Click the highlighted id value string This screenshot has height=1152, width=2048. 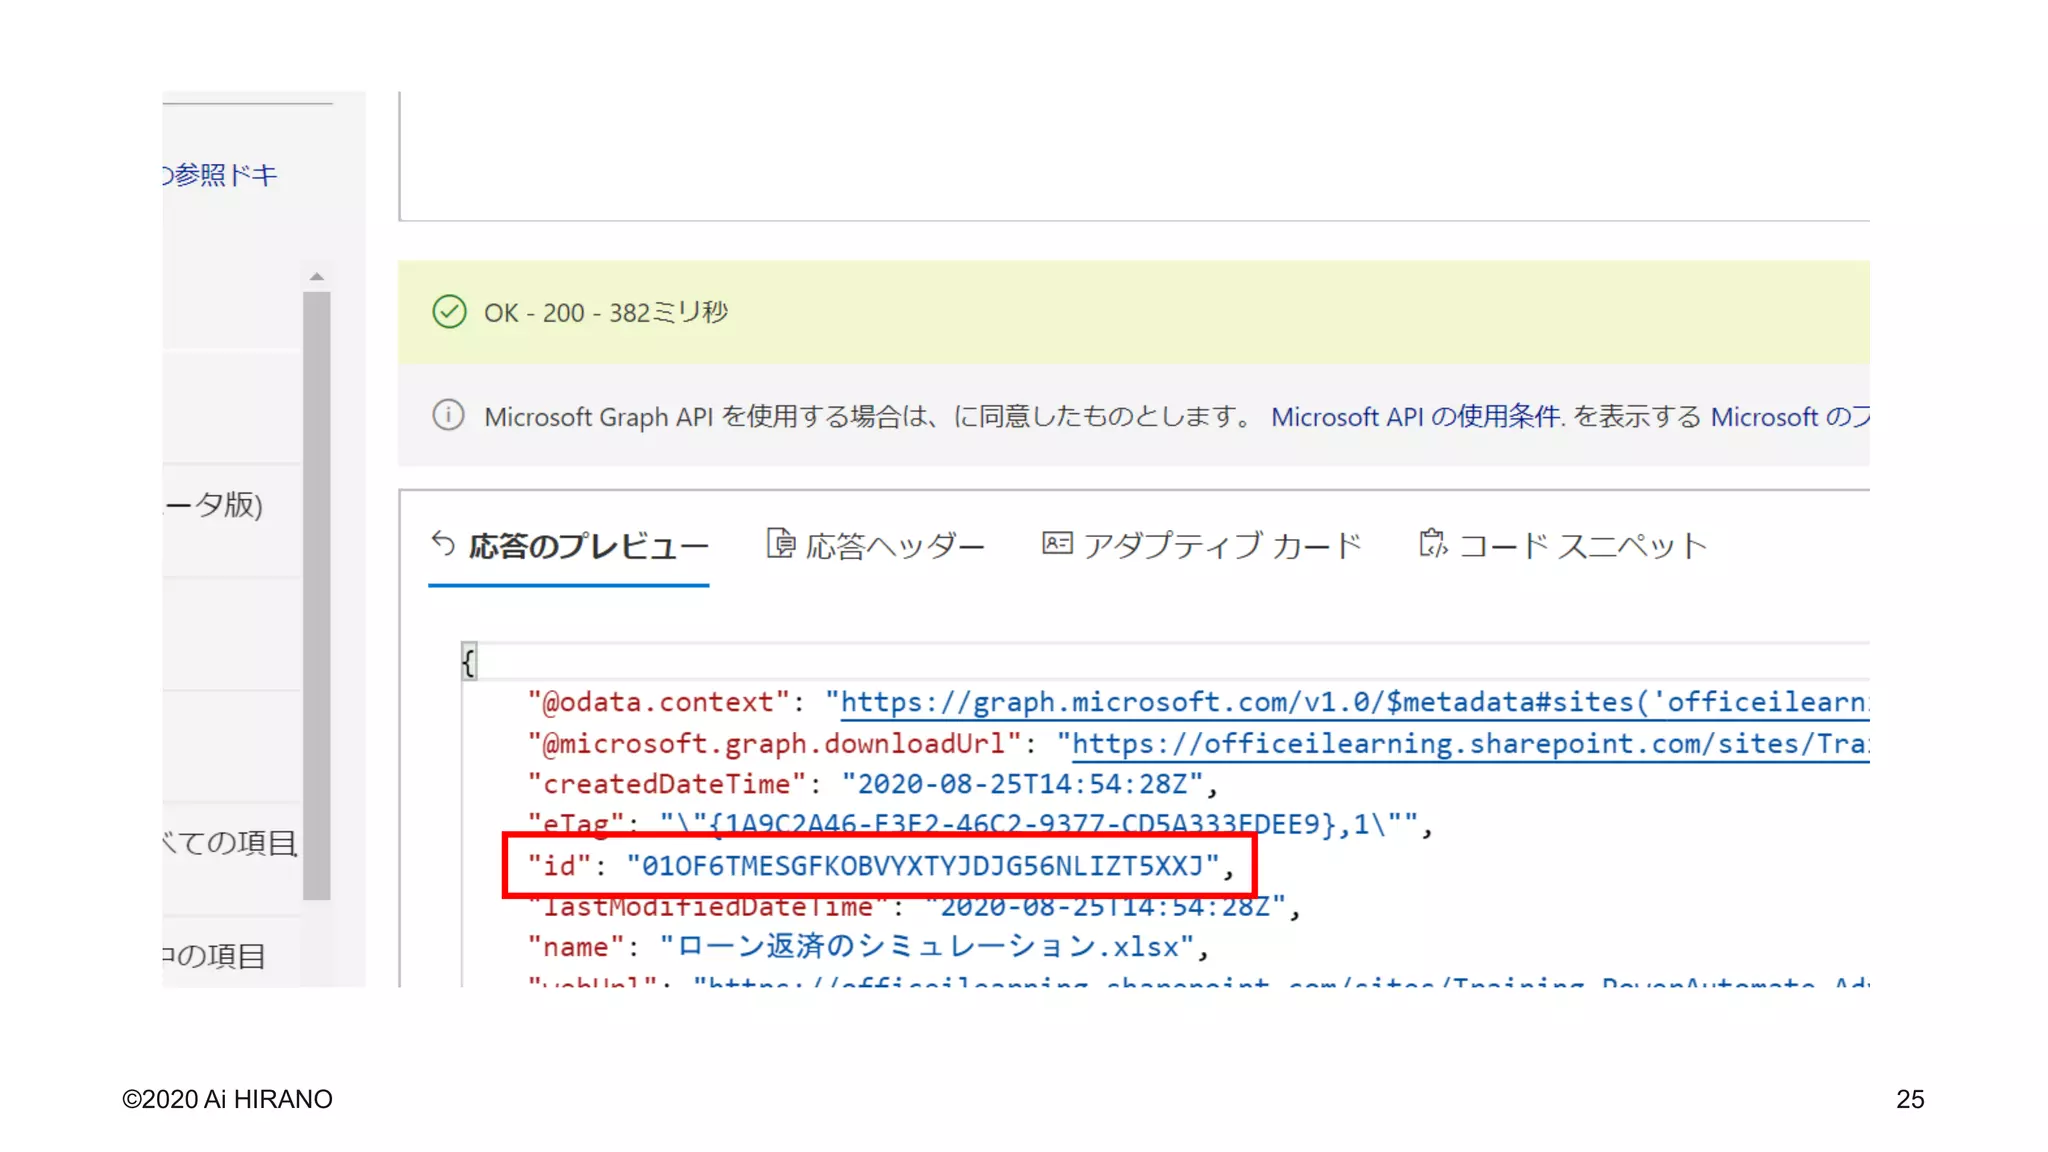[922, 866]
